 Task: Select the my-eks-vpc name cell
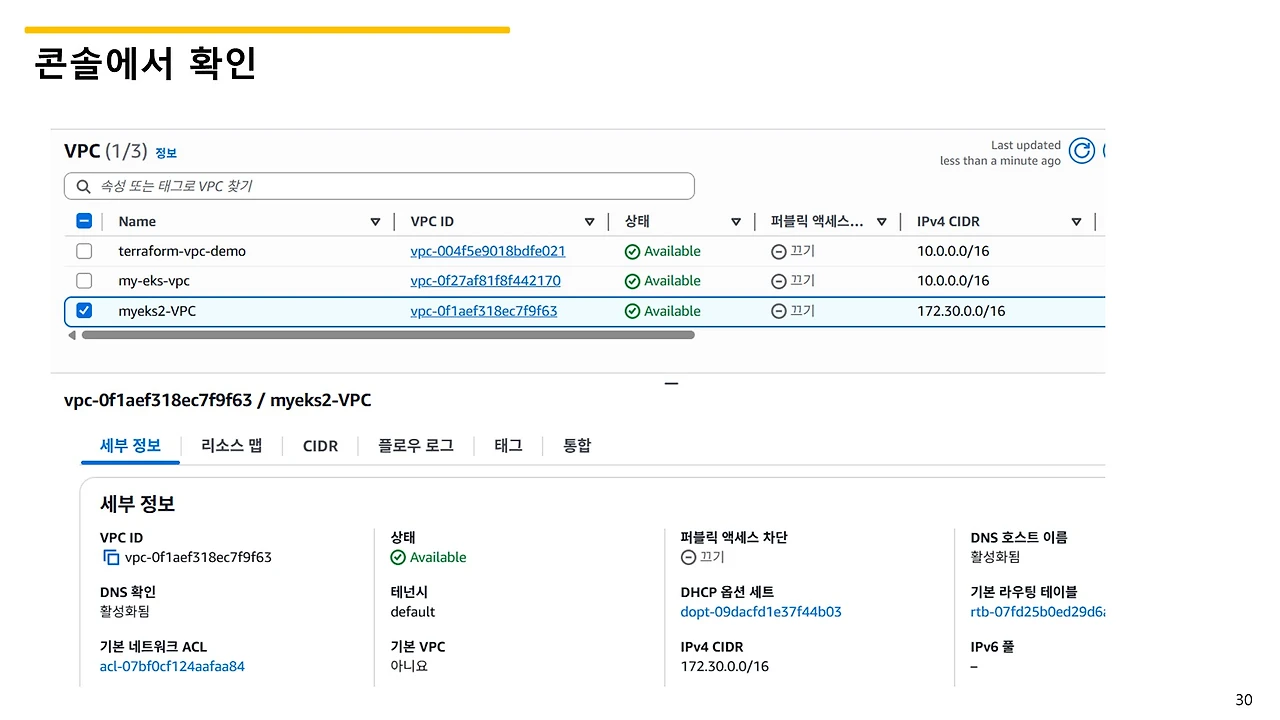point(154,281)
